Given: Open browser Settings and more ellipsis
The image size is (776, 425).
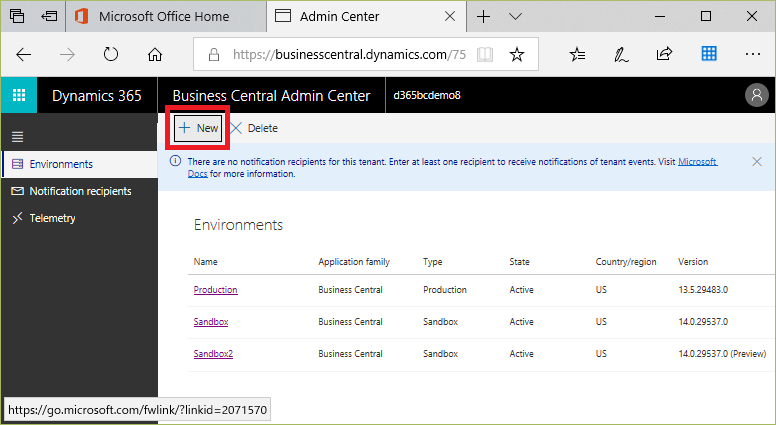Looking at the screenshot, I should pyautogui.click(x=752, y=54).
